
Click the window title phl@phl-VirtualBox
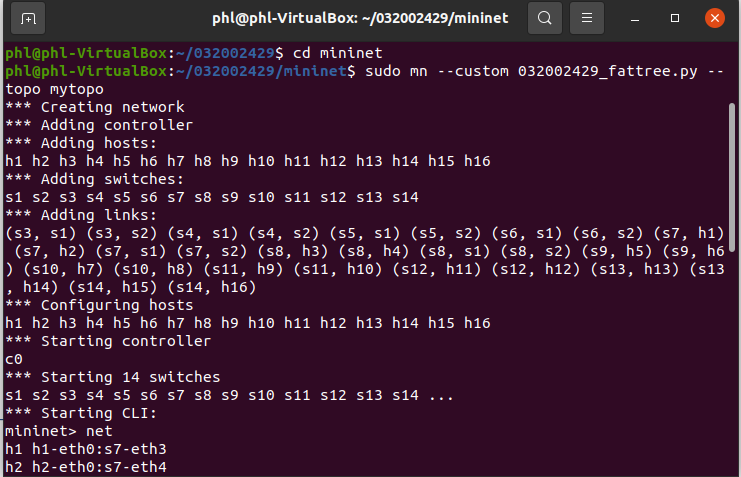(360, 18)
